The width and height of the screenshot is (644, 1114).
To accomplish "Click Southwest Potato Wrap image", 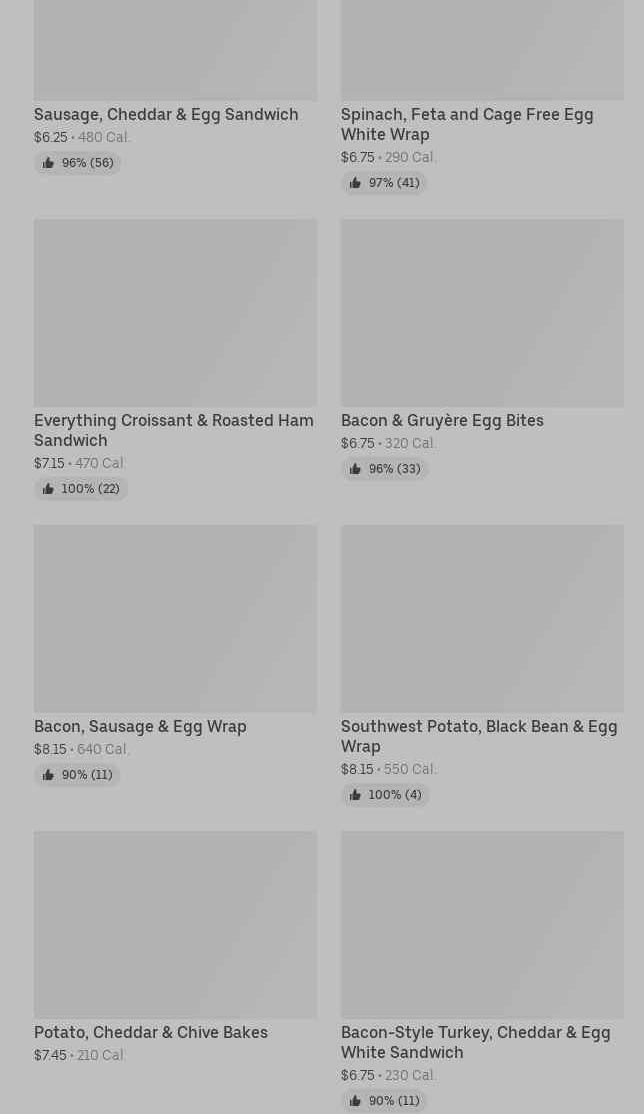I will [482, 619].
